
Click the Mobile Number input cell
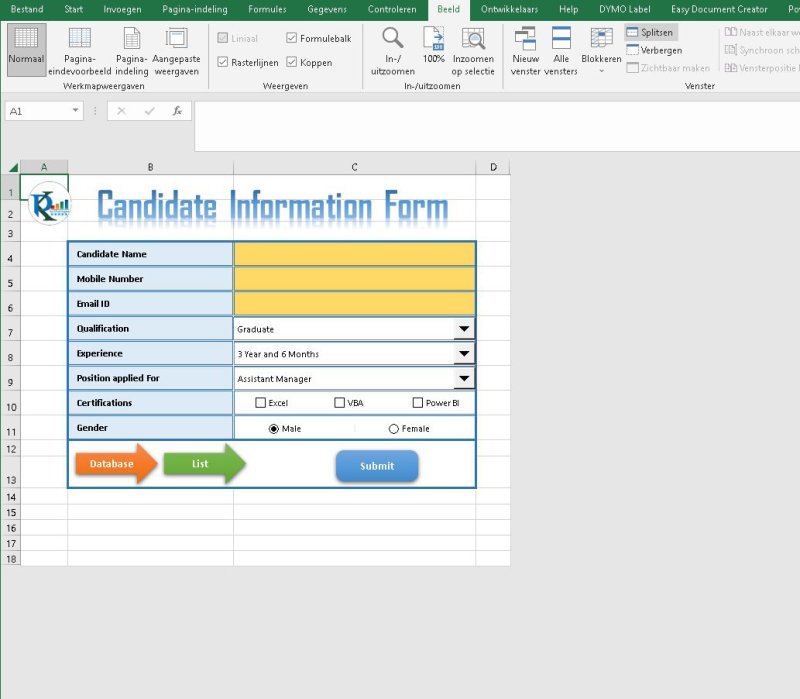(x=355, y=279)
